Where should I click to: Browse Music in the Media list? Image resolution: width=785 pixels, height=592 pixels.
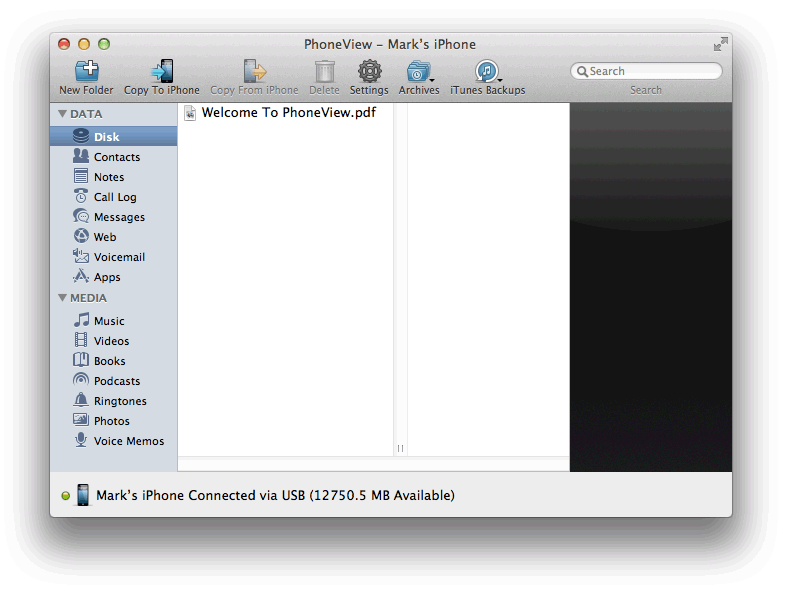(109, 321)
